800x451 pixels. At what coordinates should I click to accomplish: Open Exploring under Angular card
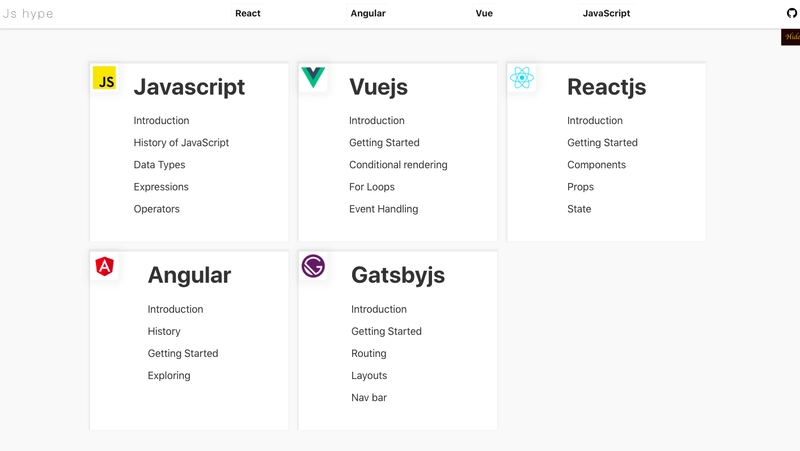pyautogui.click(x=169, y=375)
